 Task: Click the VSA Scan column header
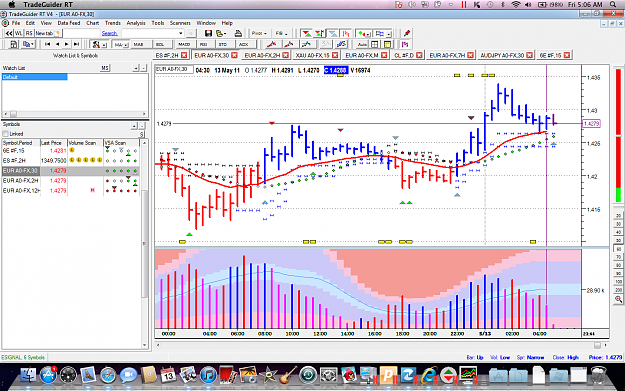pos(121,143)
